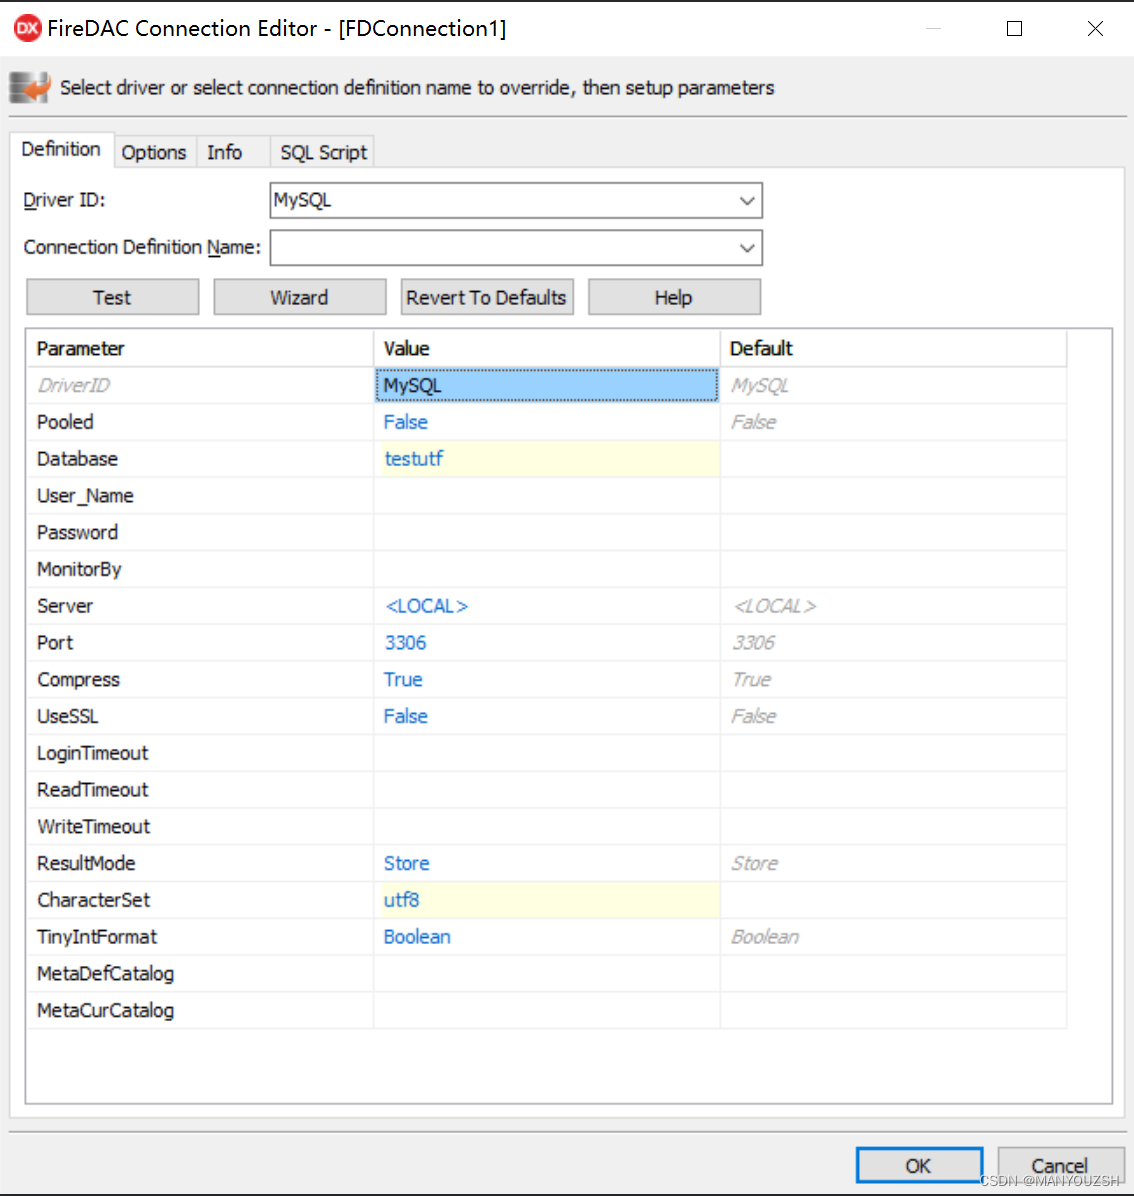
Task: Select the MetaCurCatalog parameter row
Action: [x=547, y=1010]
